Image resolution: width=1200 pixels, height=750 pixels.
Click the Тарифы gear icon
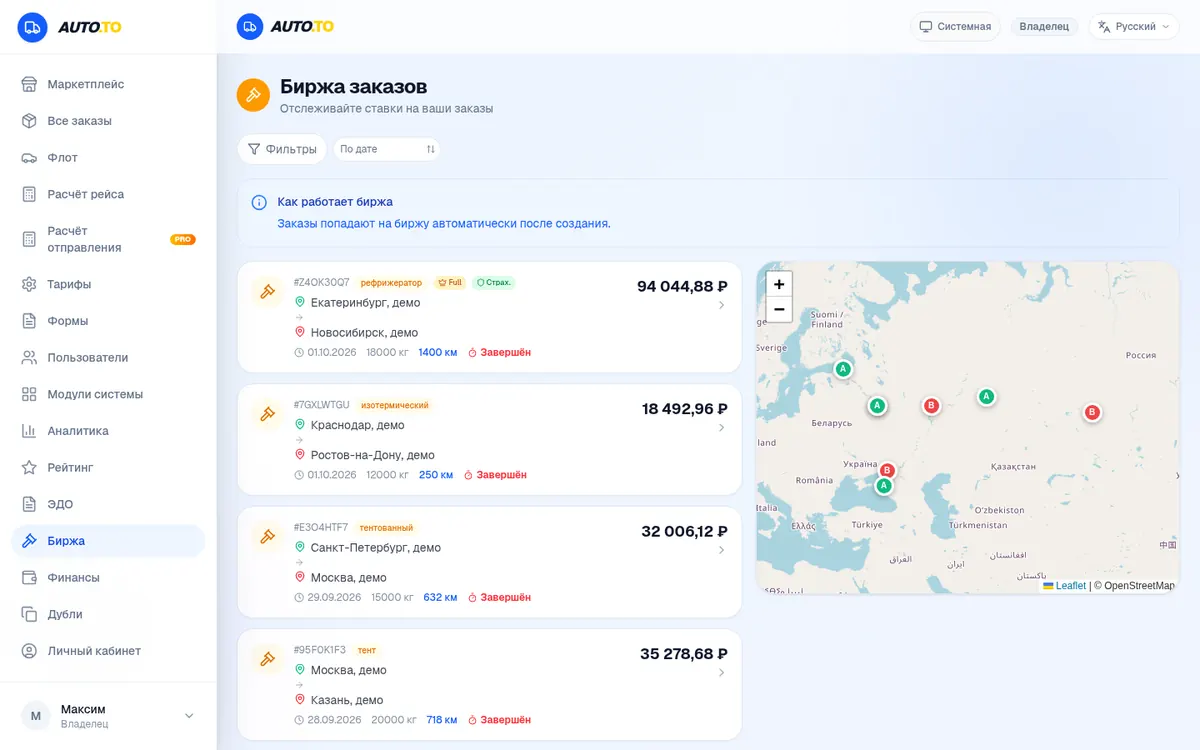29,284
